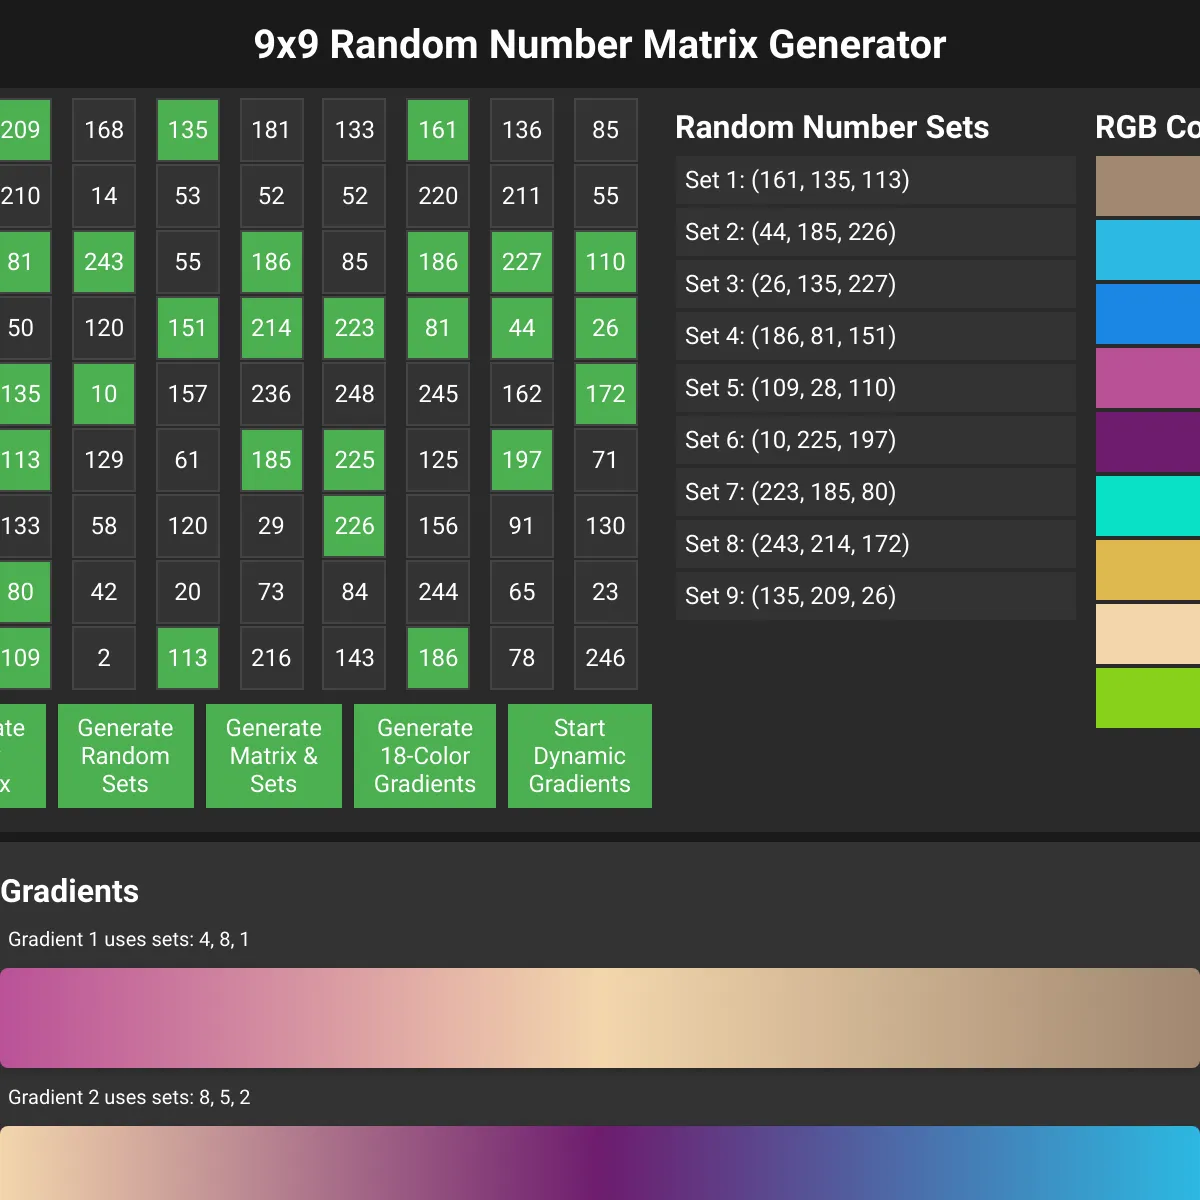
Task: Click the Set 9: (135, 209, 26) row
Action: tap(875, 596)
